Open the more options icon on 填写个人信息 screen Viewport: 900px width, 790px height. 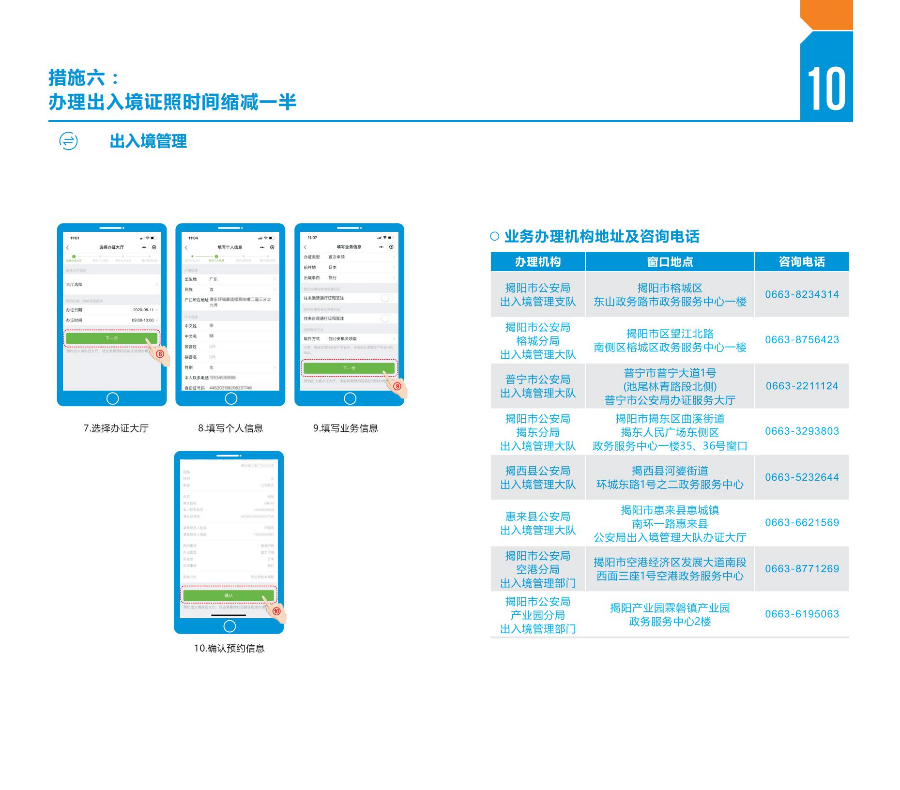261,247
